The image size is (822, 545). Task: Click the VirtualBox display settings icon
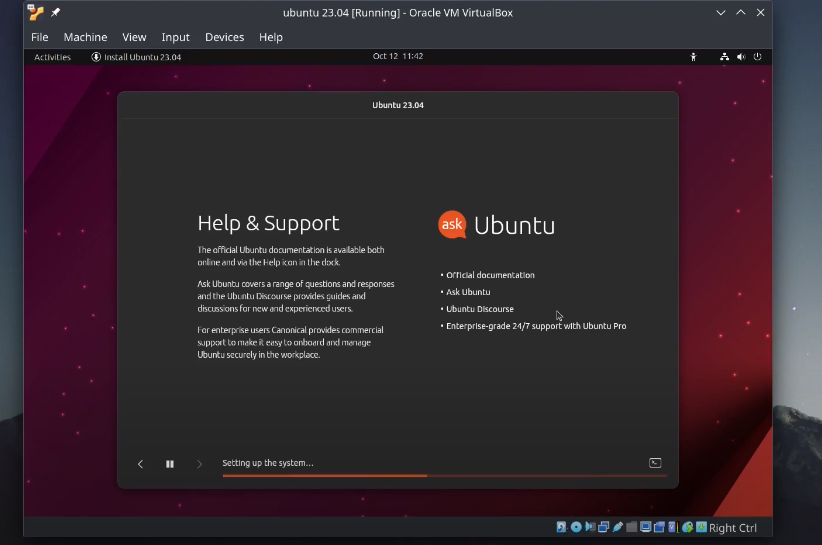[x=646, y=527]
